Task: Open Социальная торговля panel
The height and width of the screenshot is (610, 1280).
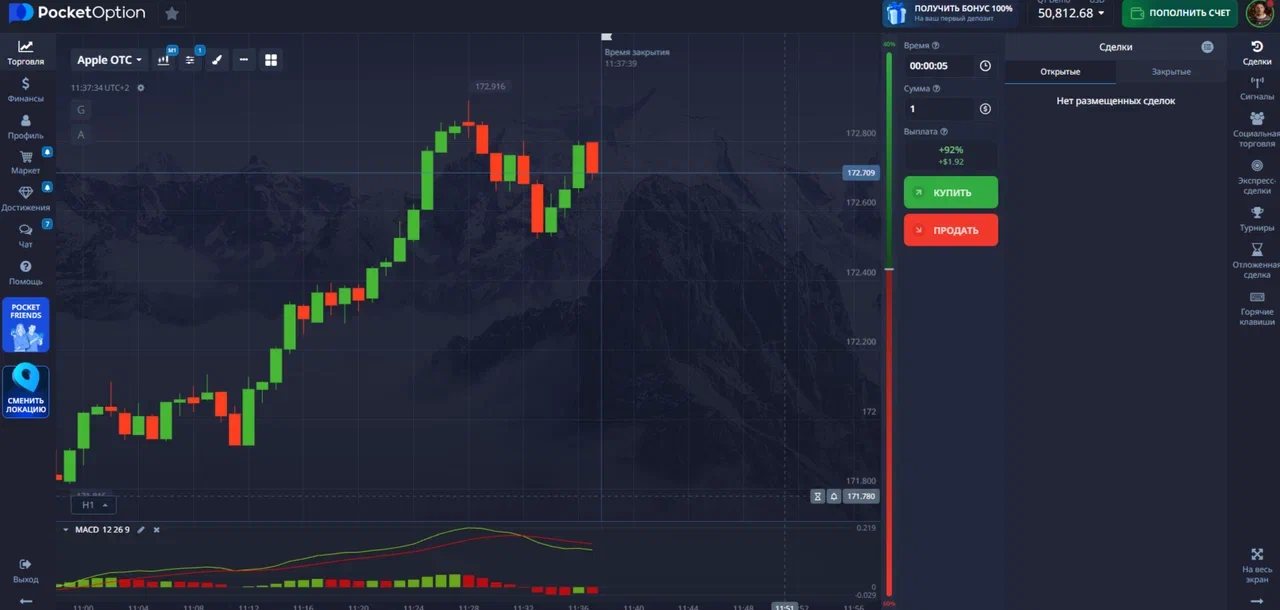Action: point(1257,130)
